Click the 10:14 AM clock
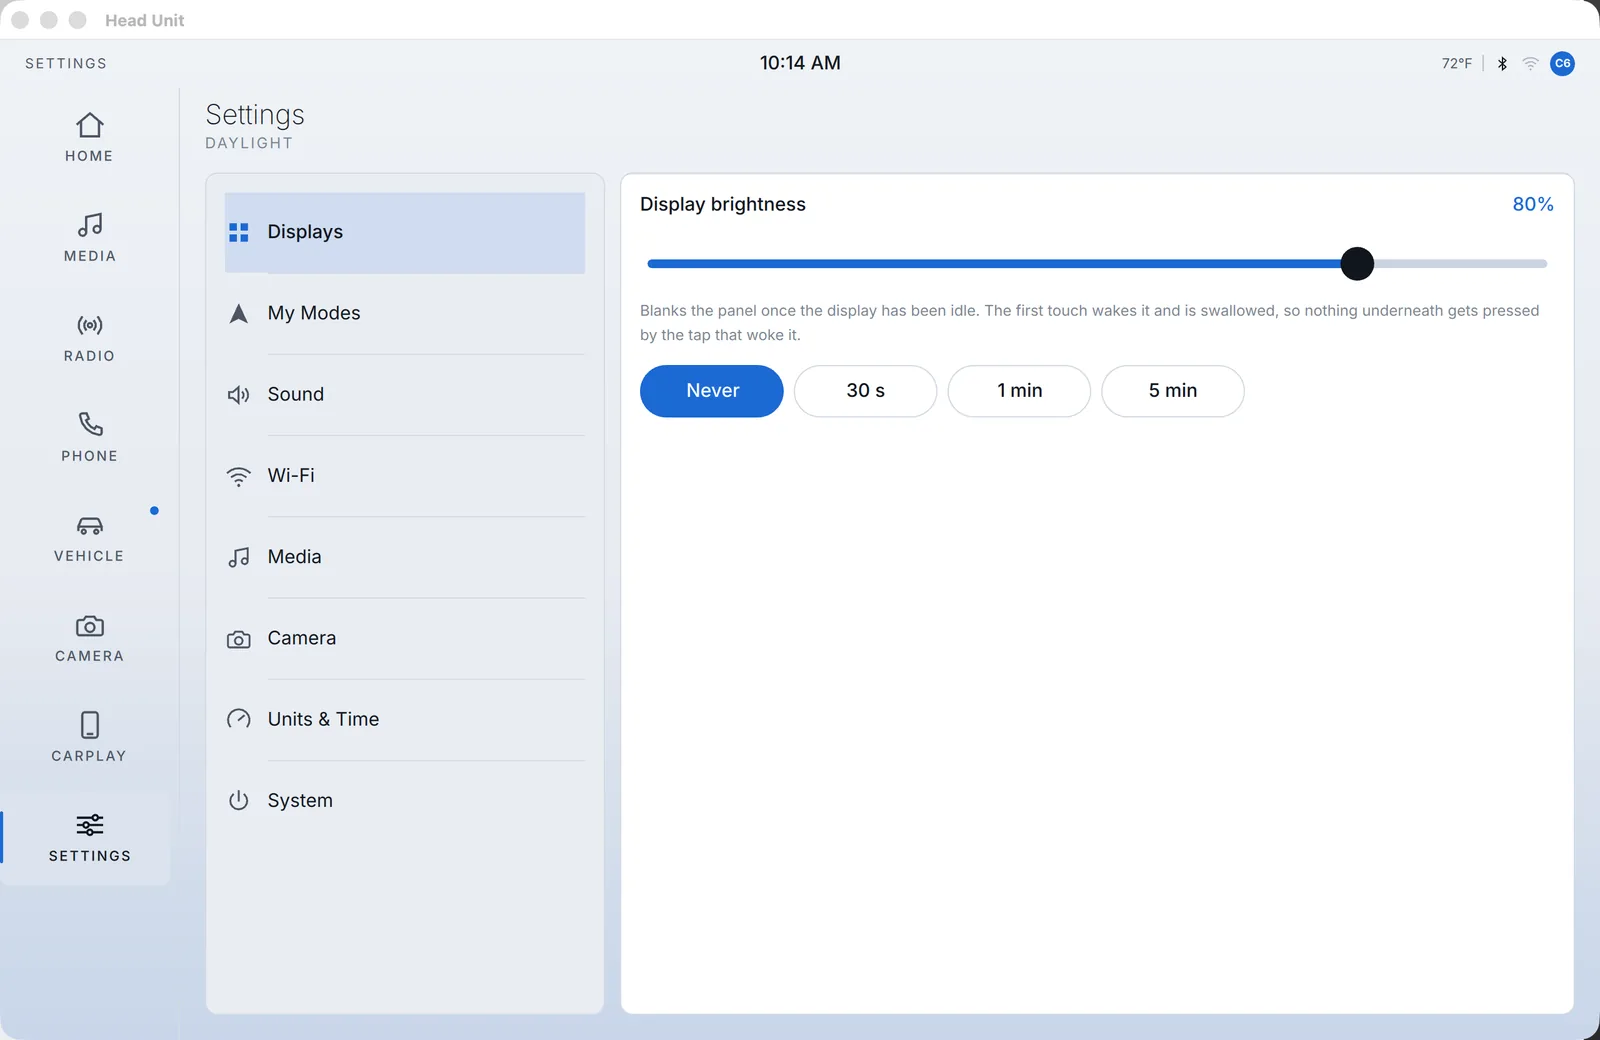The width and height of the screenshot is (1600, 1040). point(800,63)
